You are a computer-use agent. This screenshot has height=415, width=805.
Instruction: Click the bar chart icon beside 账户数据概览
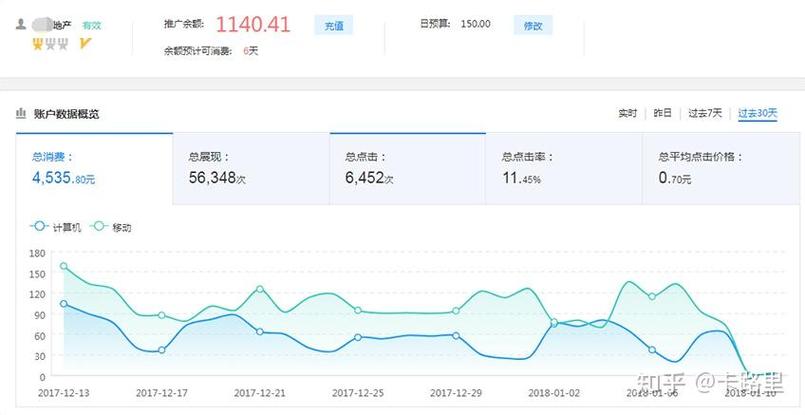(21, 113)
